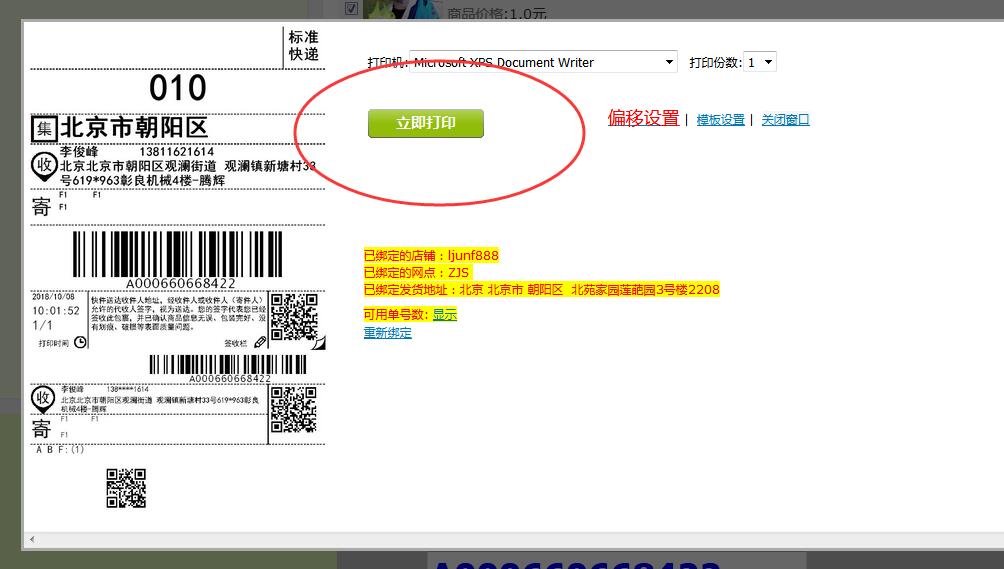Click the QR code beside delivery notice text
Image resolution: width=1004 pixels, height=569 pixels.
coord(294,316)
